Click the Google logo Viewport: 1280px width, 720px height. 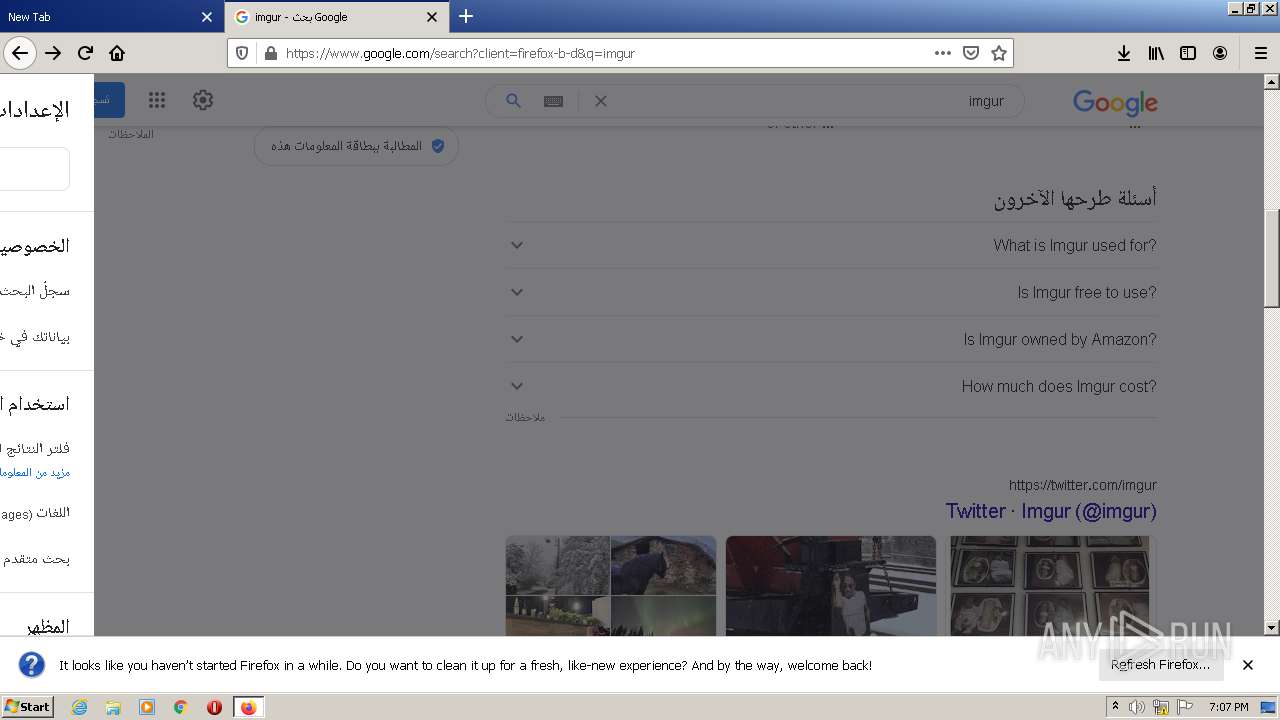click(x=1115, y=102)
